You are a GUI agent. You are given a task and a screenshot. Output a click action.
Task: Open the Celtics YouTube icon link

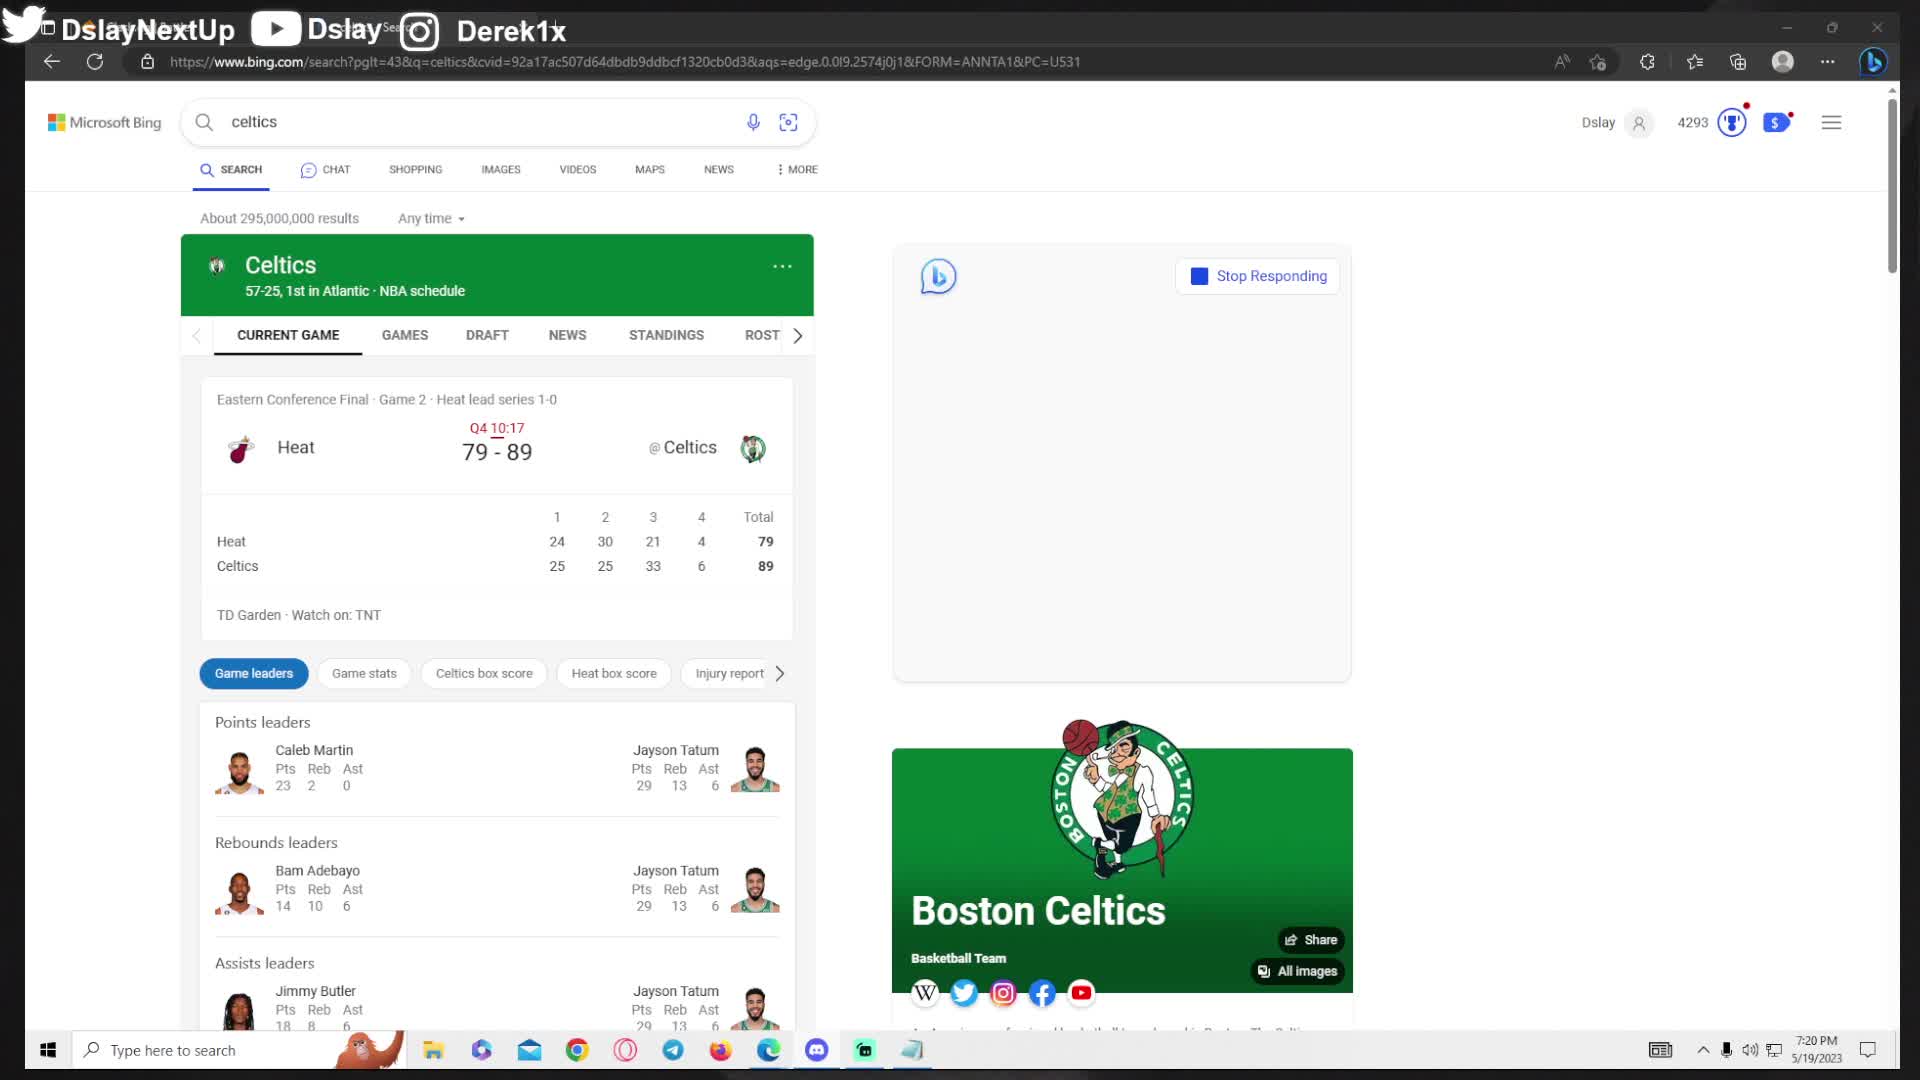1081,993
